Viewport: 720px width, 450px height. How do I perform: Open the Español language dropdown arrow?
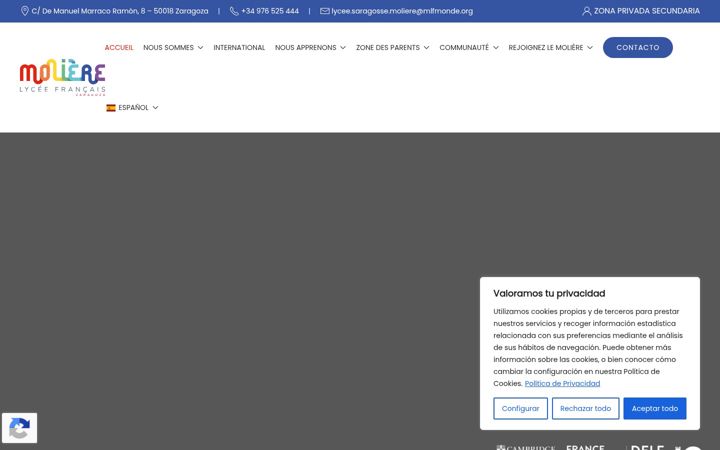[x=155, y=107]
